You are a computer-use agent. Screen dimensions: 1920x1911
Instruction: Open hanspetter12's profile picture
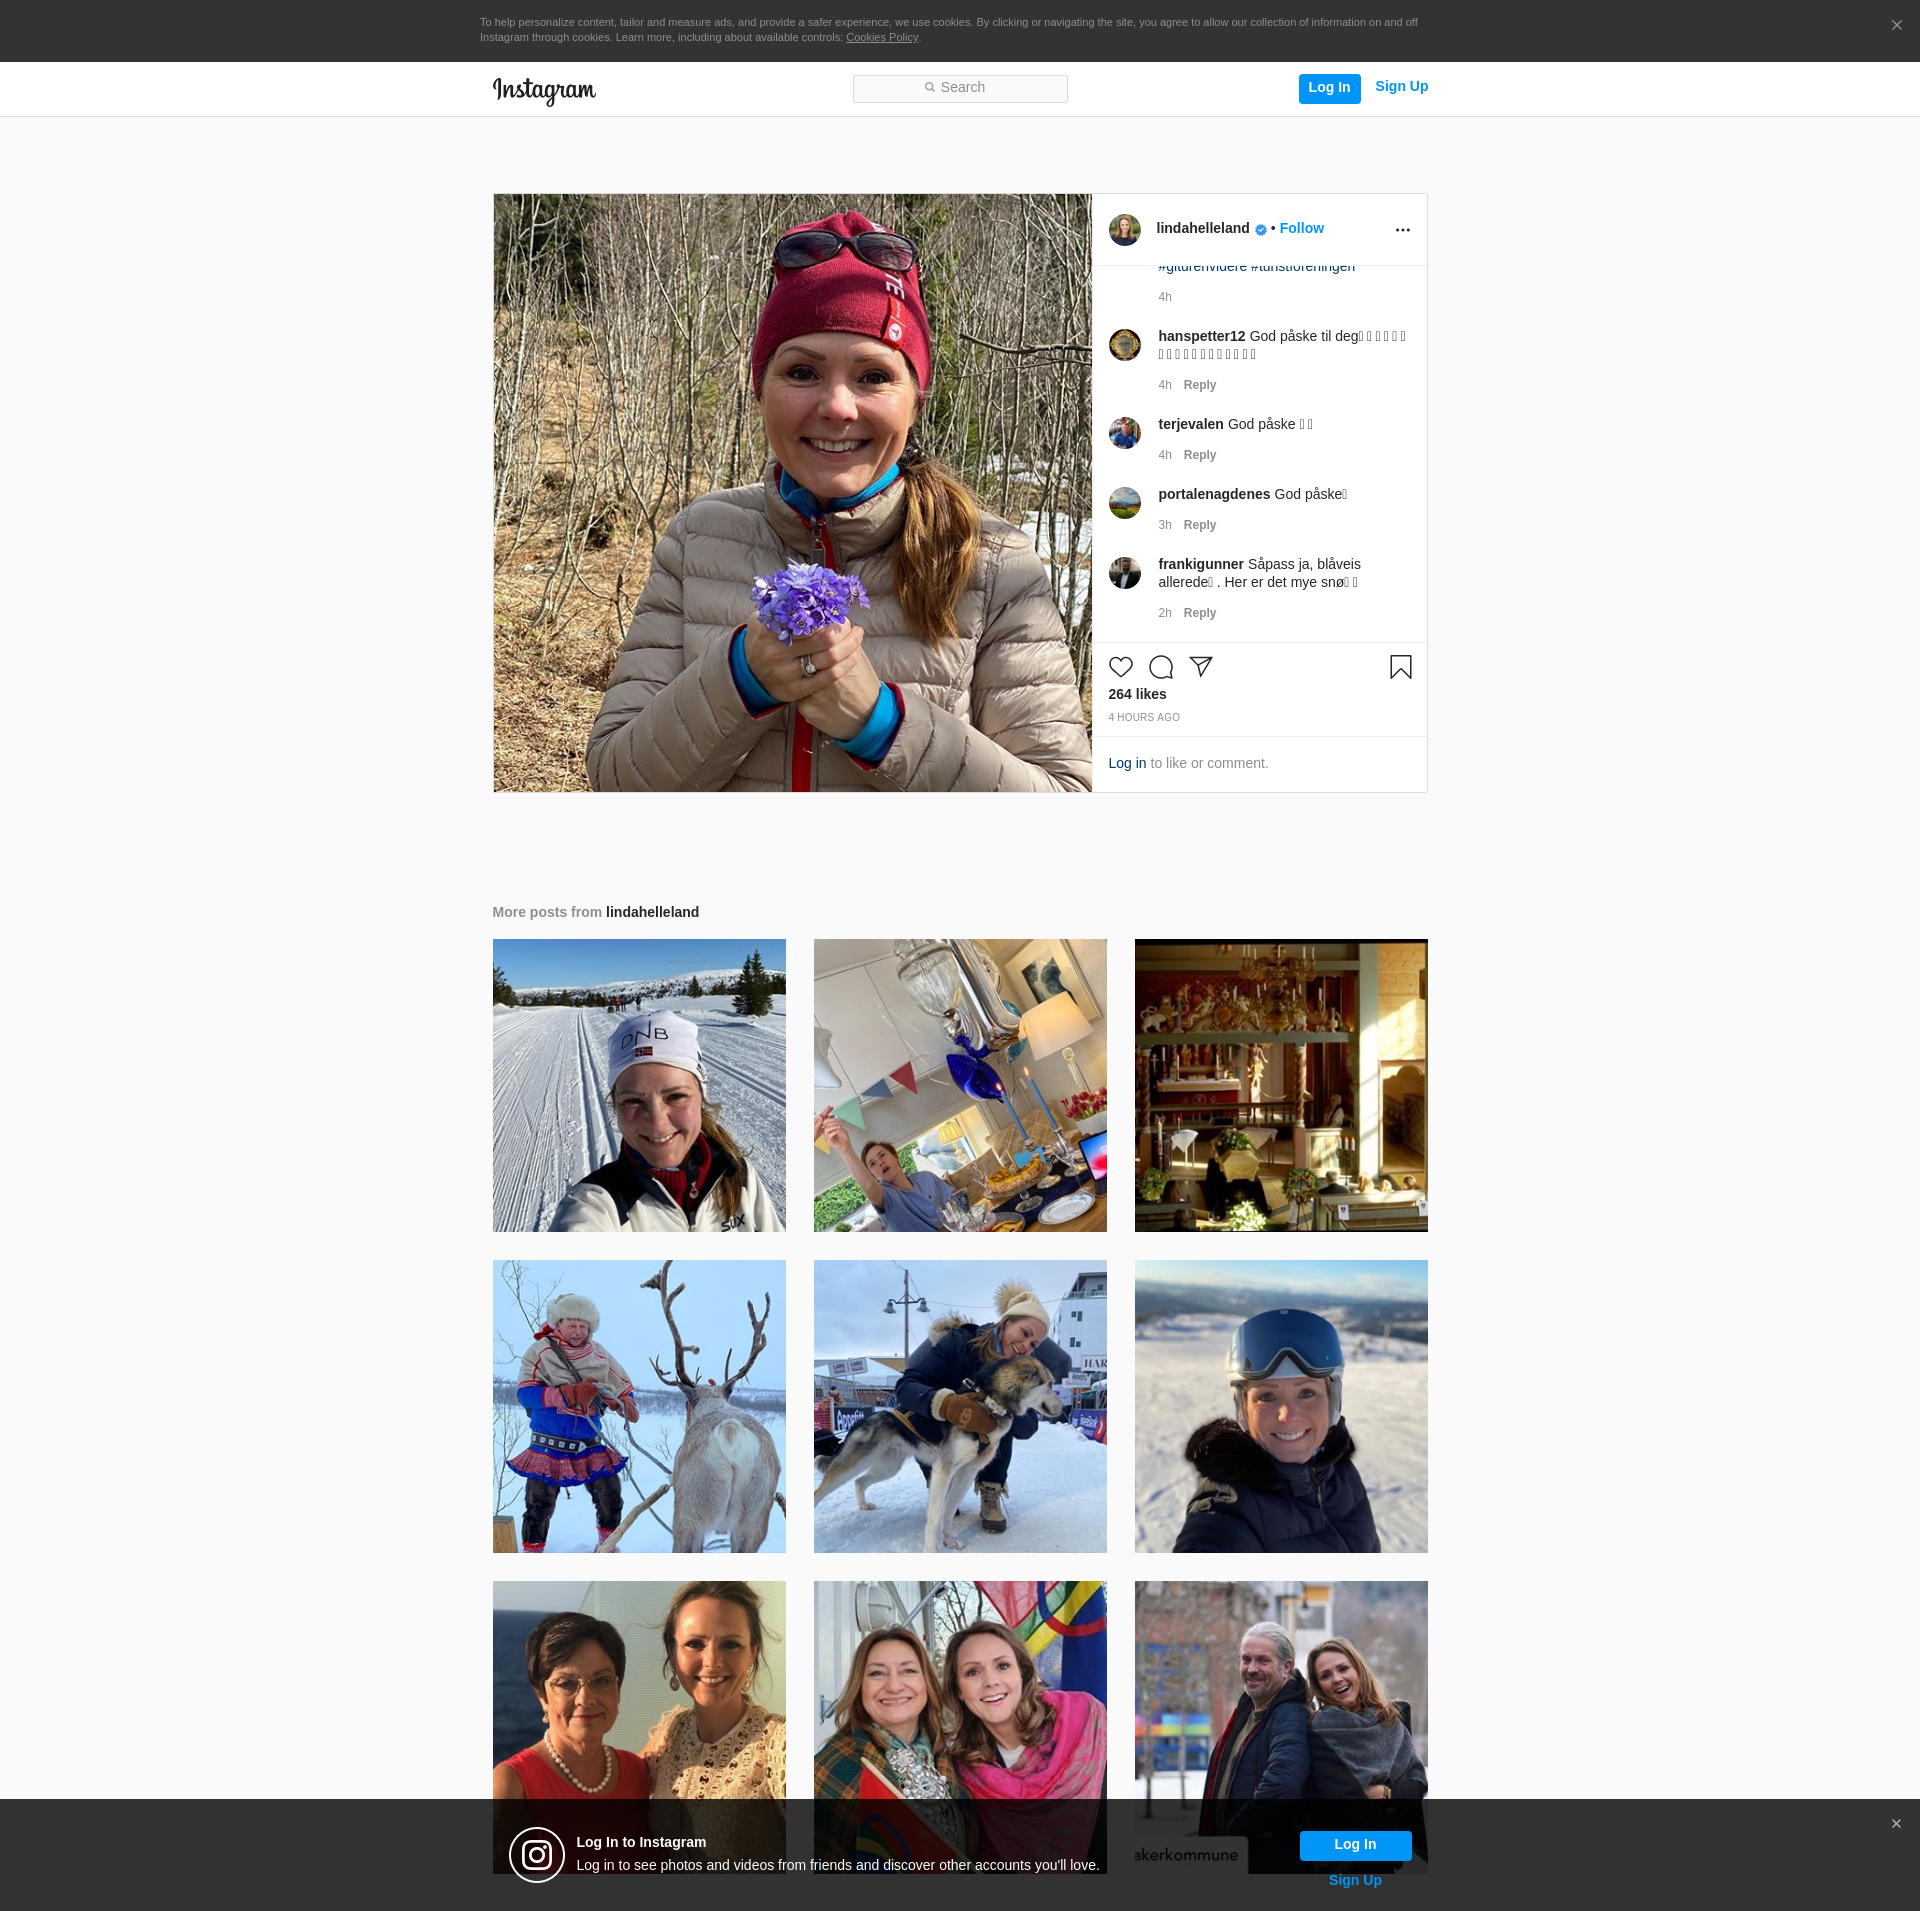[x=1124, y=345]
